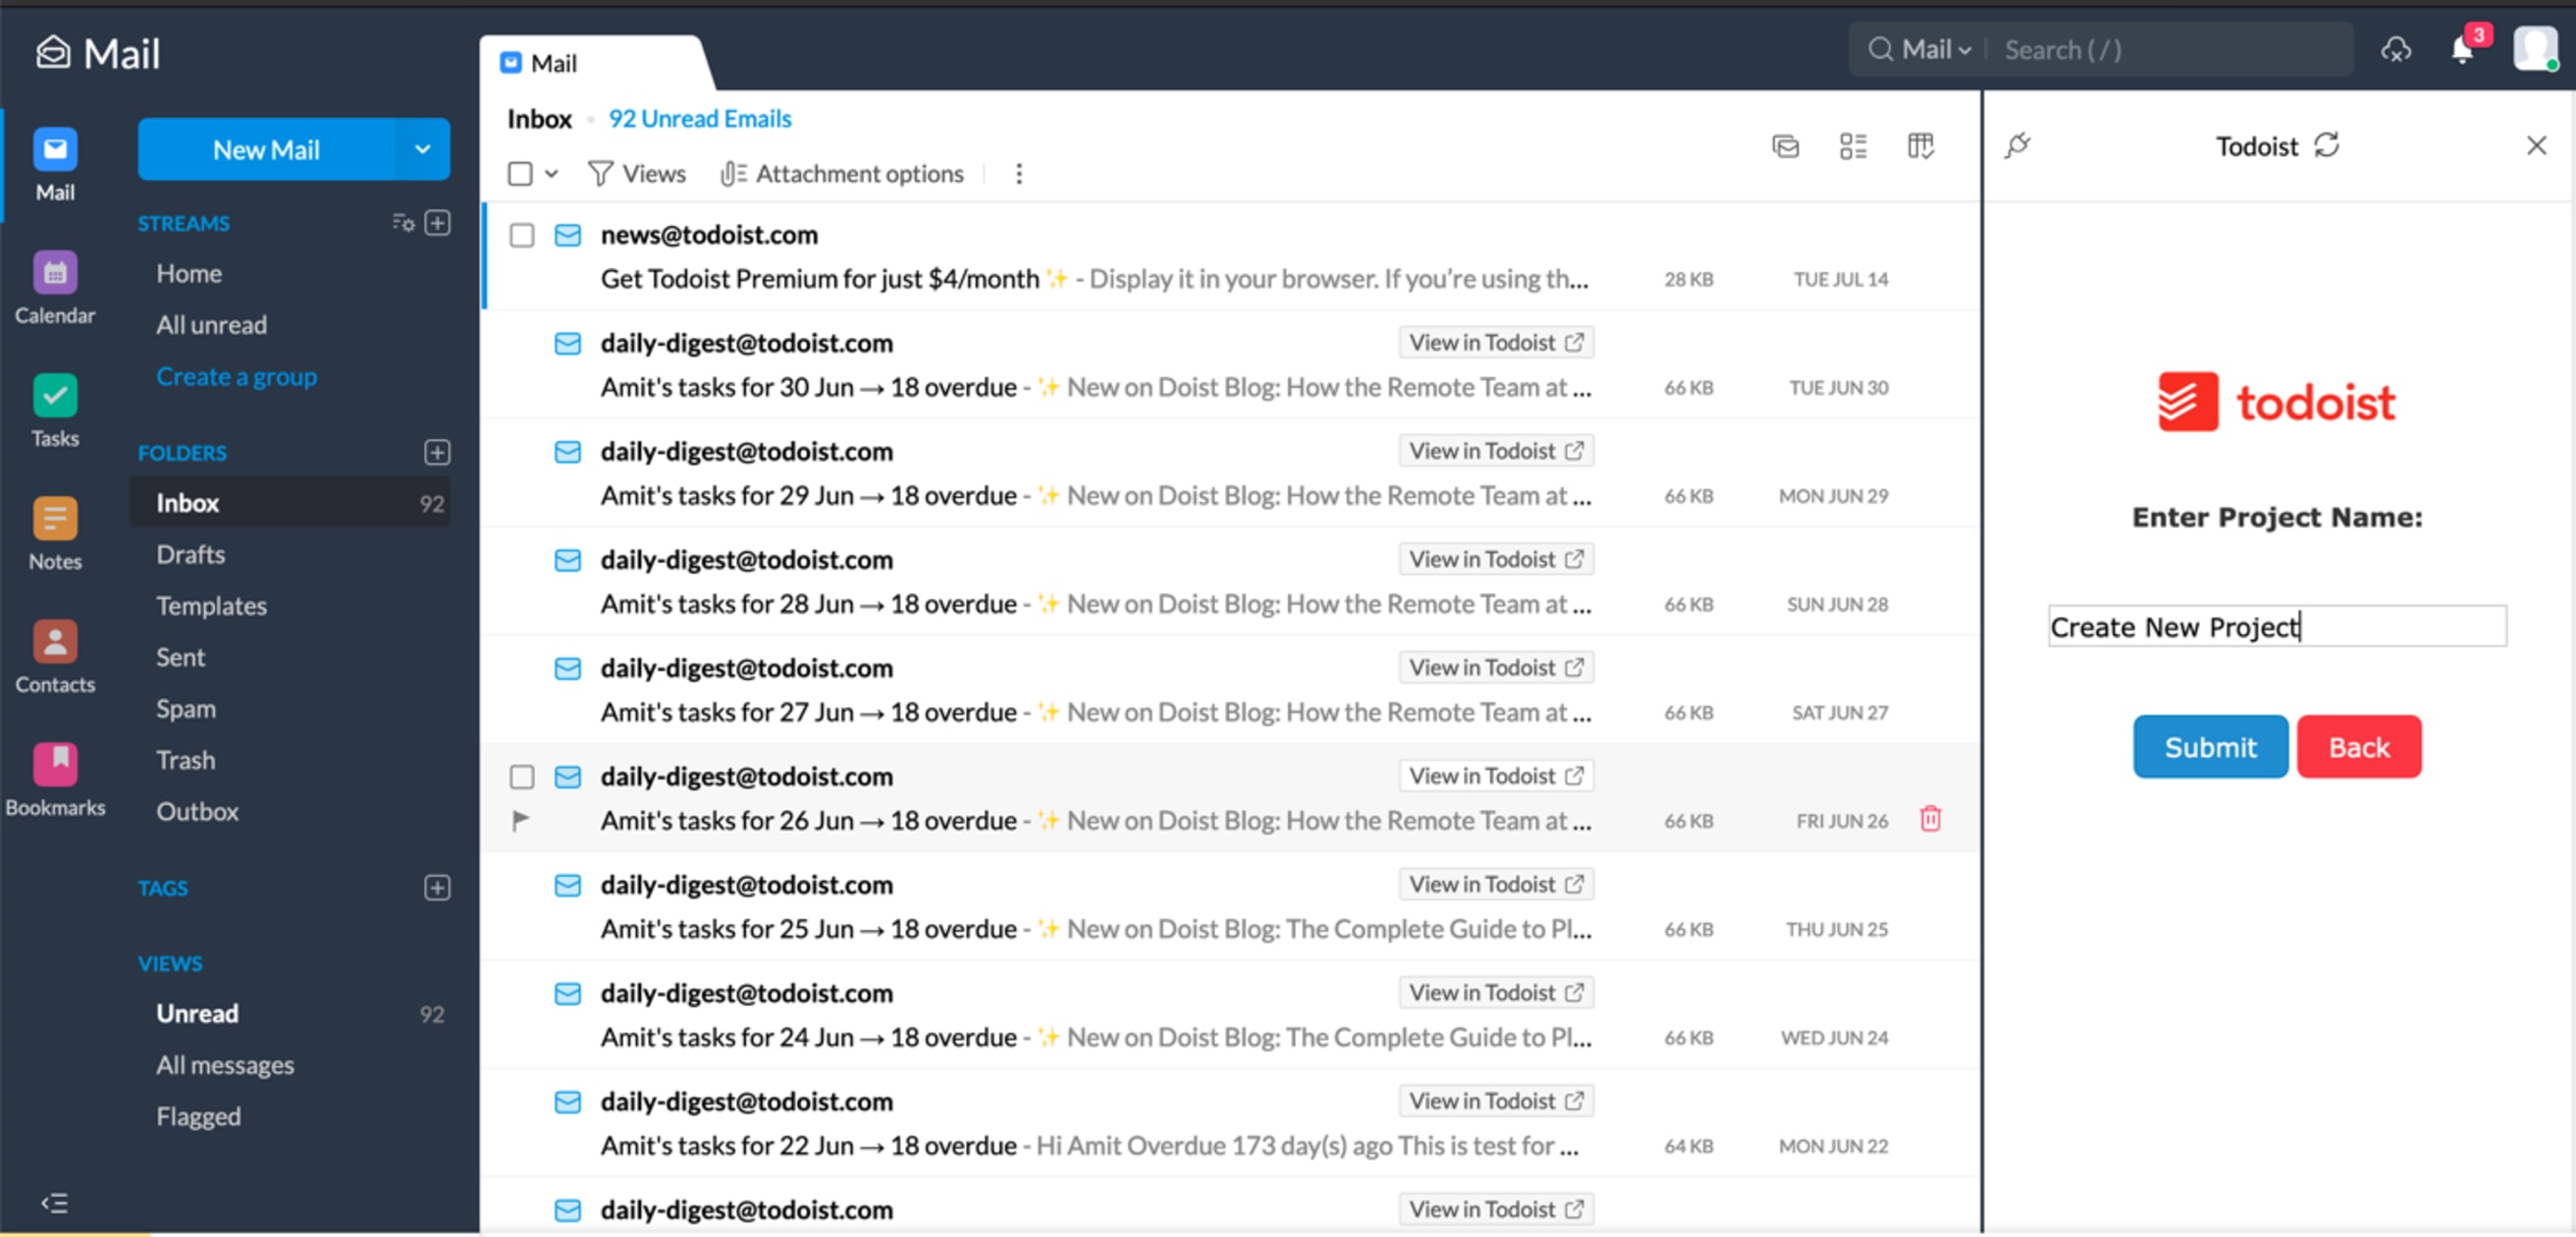Open the Flagged view
The height and width of the screenshot is (1237, 2576).
[198, 1116]
